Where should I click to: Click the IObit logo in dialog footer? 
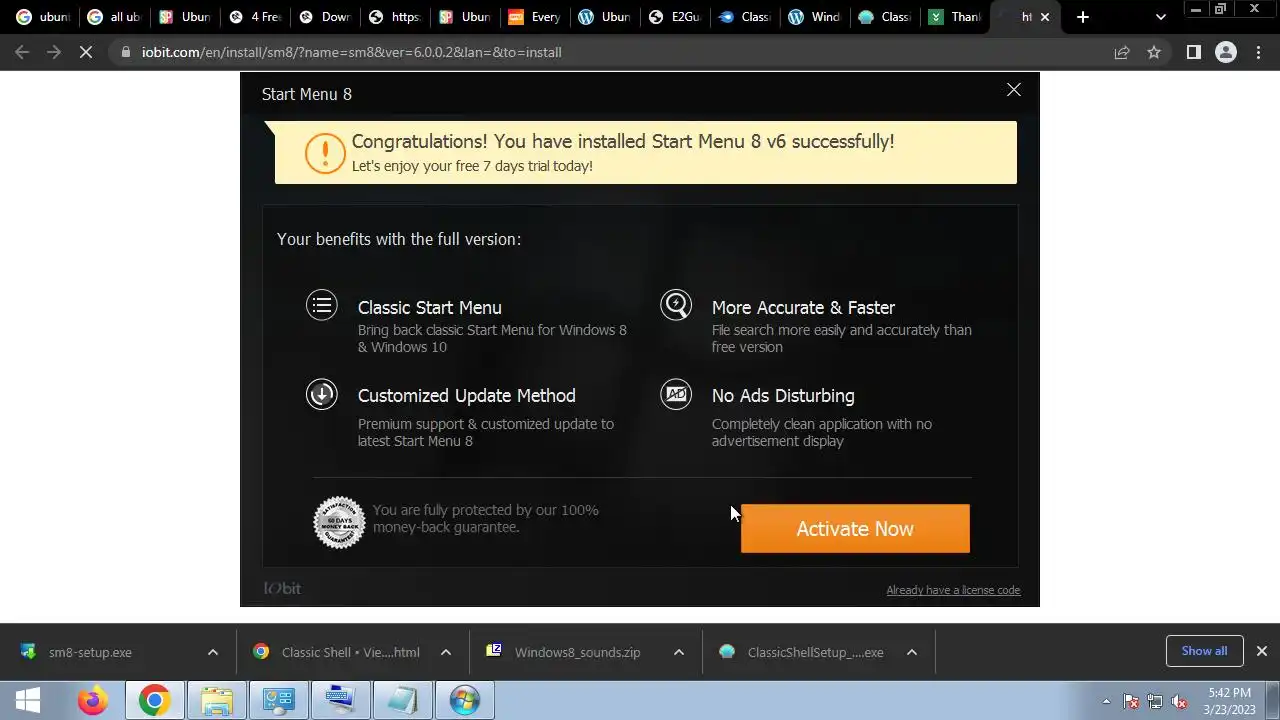pyautogui.click(x=282, y=588)
